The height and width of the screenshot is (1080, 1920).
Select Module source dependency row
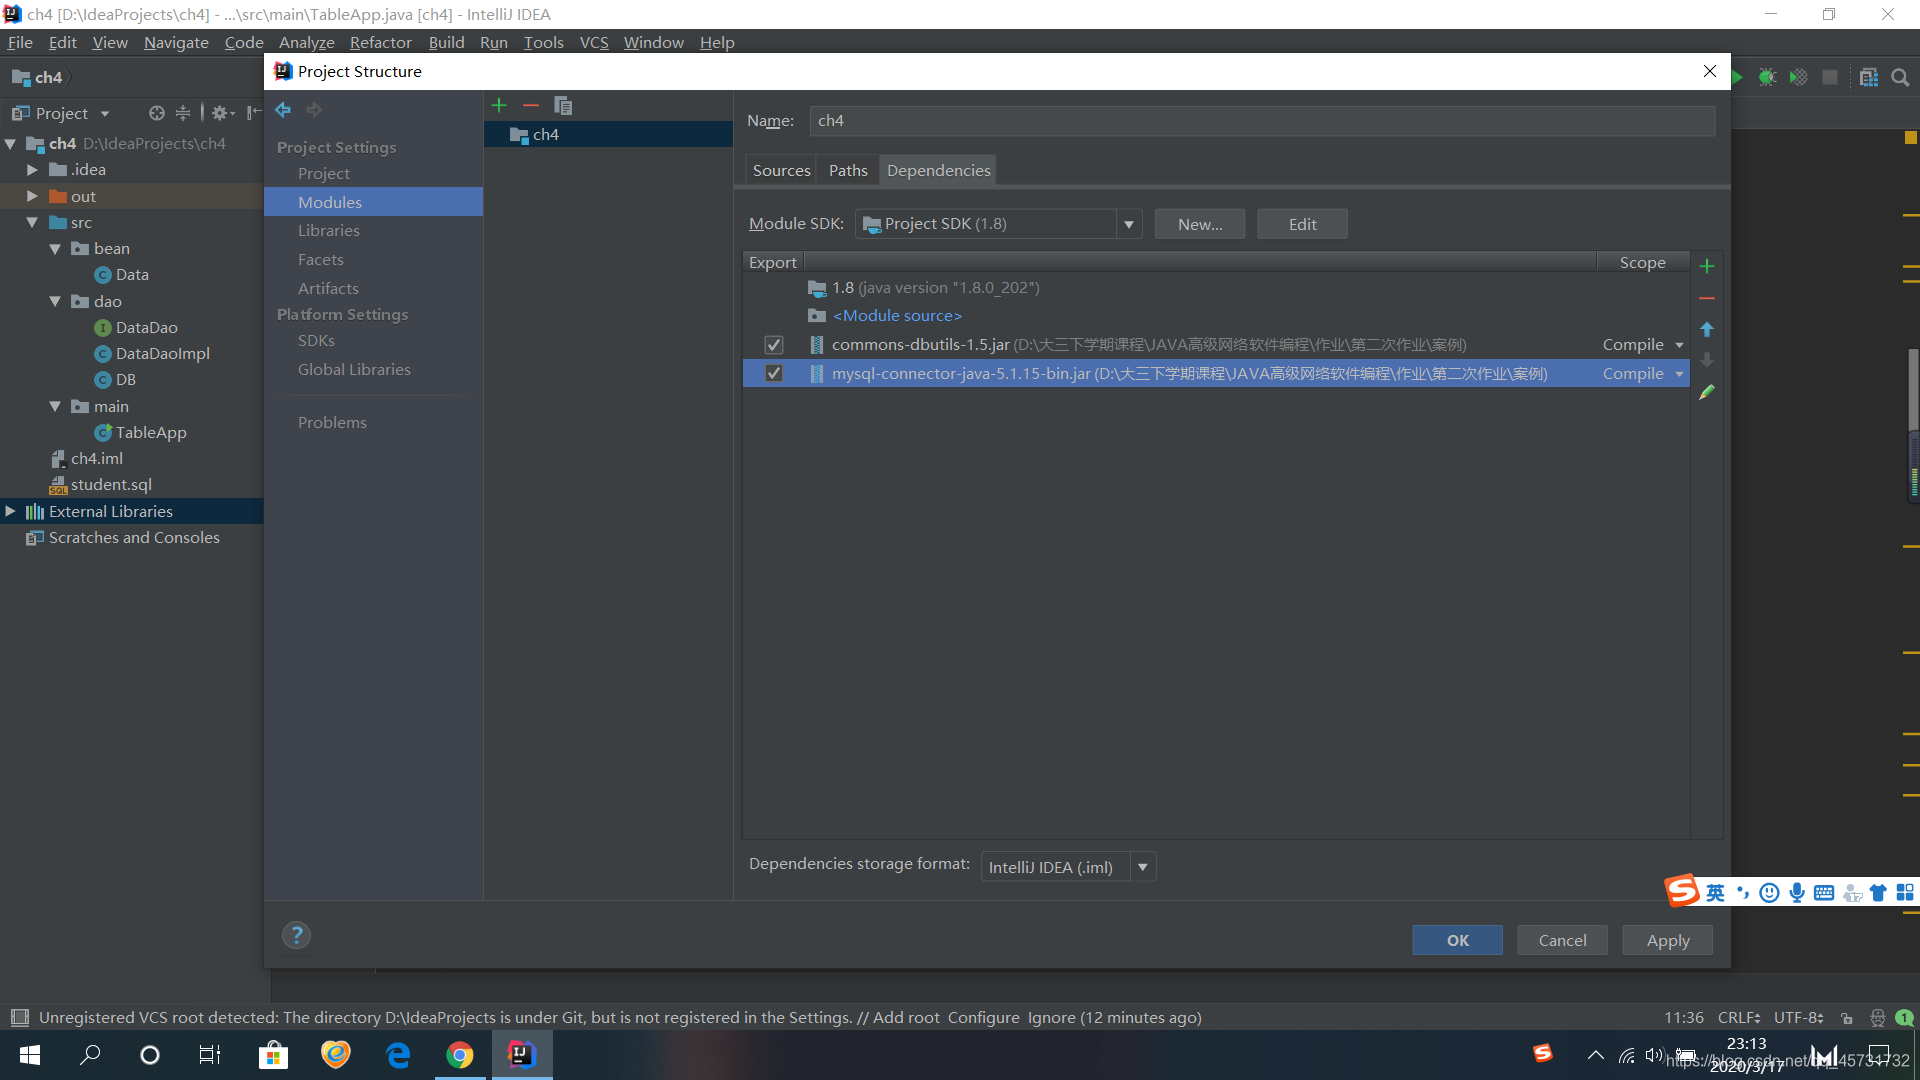pos(1216,315)
